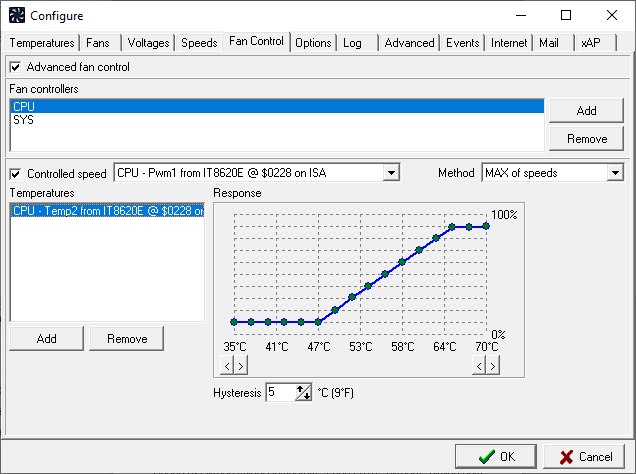Image resolution: width=636 pixels, height=474 pixels.
Task: Click Add below Temperatures list
Action: pyautogui.click(x=46, y=339)
